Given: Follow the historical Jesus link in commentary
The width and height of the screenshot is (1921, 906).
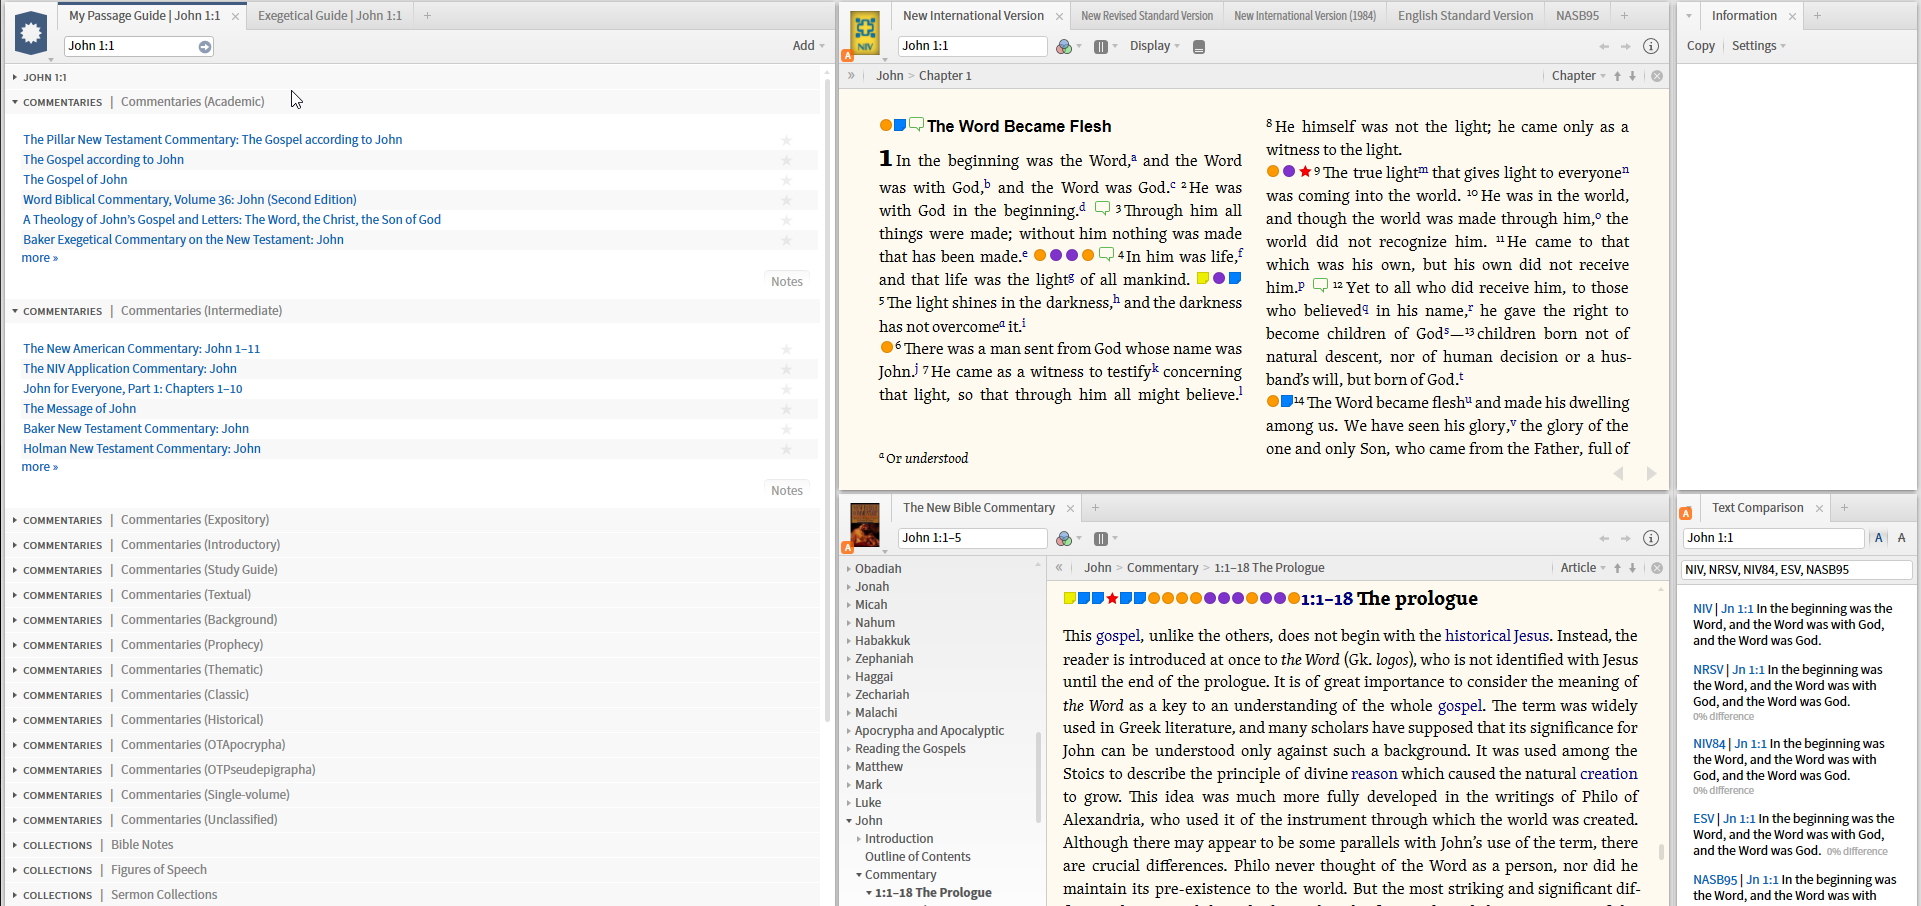Looking at the screenshot, I should pos(1497,636).
